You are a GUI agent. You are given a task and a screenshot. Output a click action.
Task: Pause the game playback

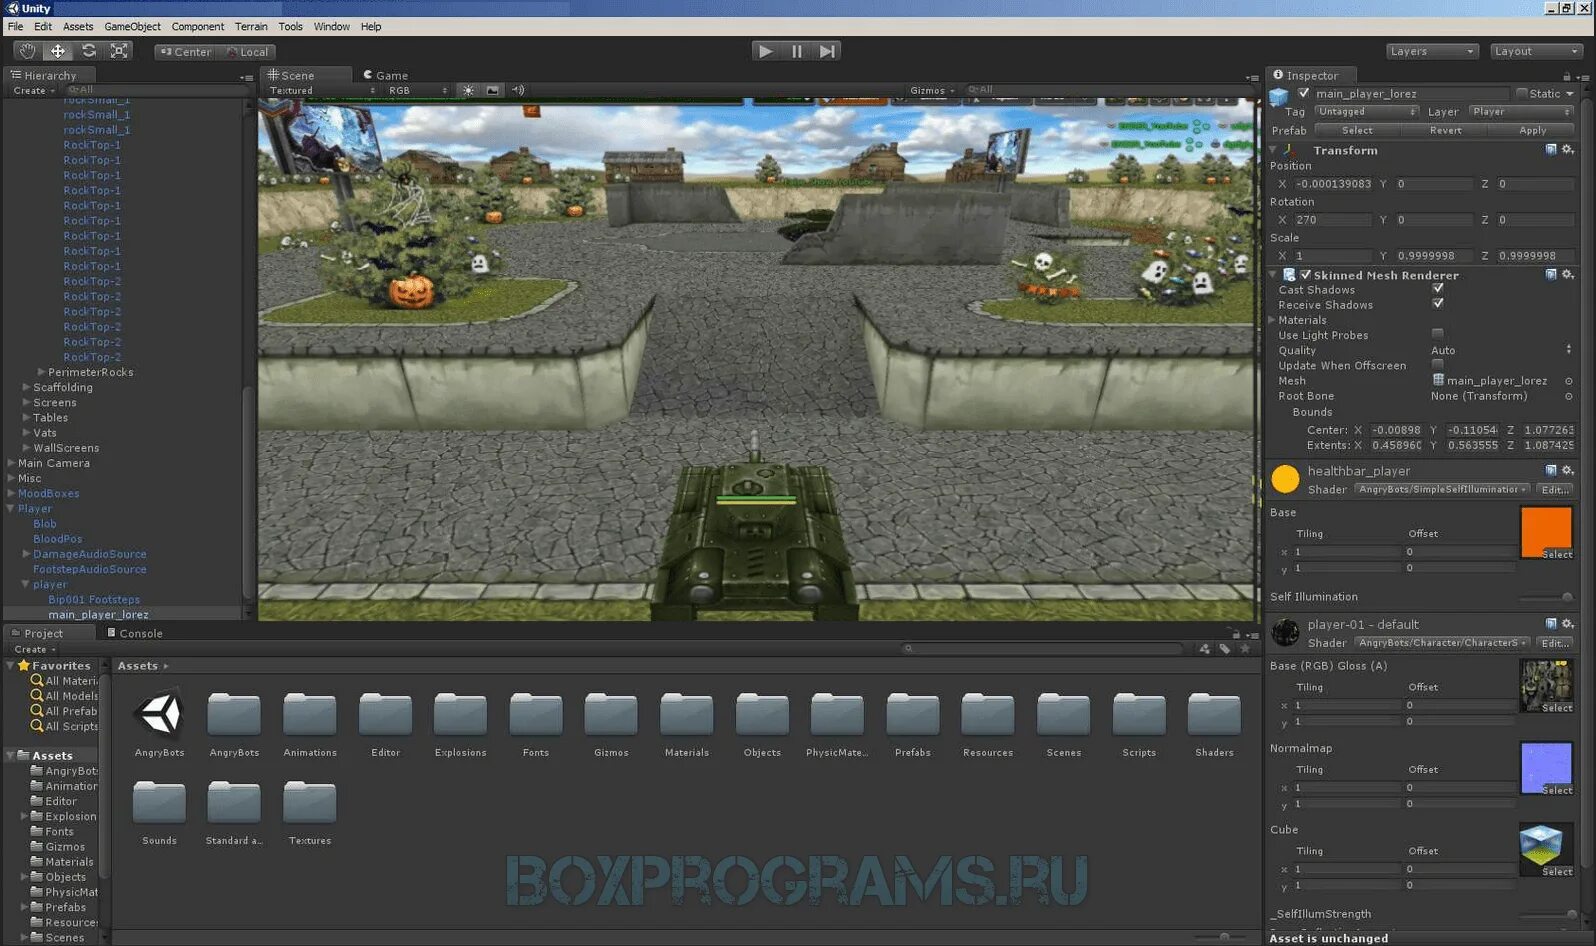pyautogui.click(x=796, y=51)
